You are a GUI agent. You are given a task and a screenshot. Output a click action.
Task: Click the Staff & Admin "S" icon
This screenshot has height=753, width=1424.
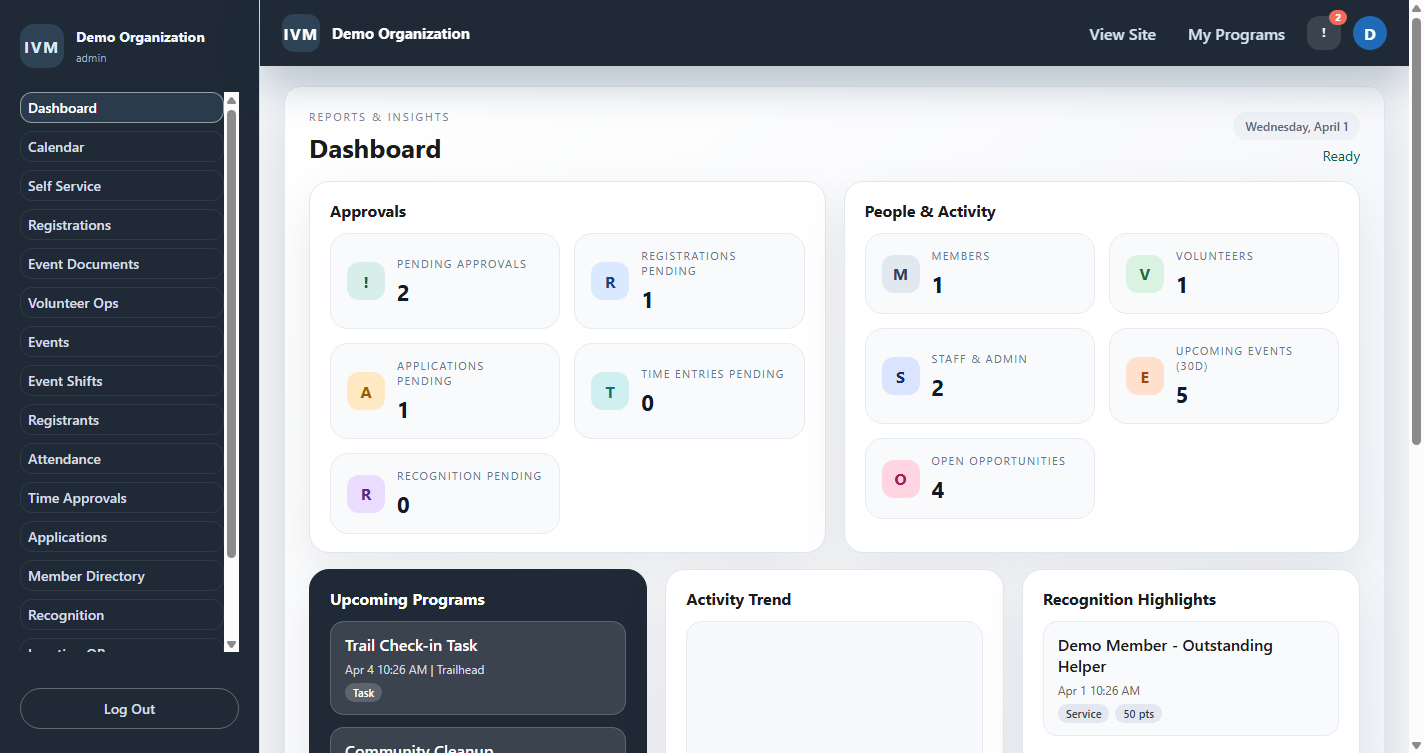pos(900,376)
